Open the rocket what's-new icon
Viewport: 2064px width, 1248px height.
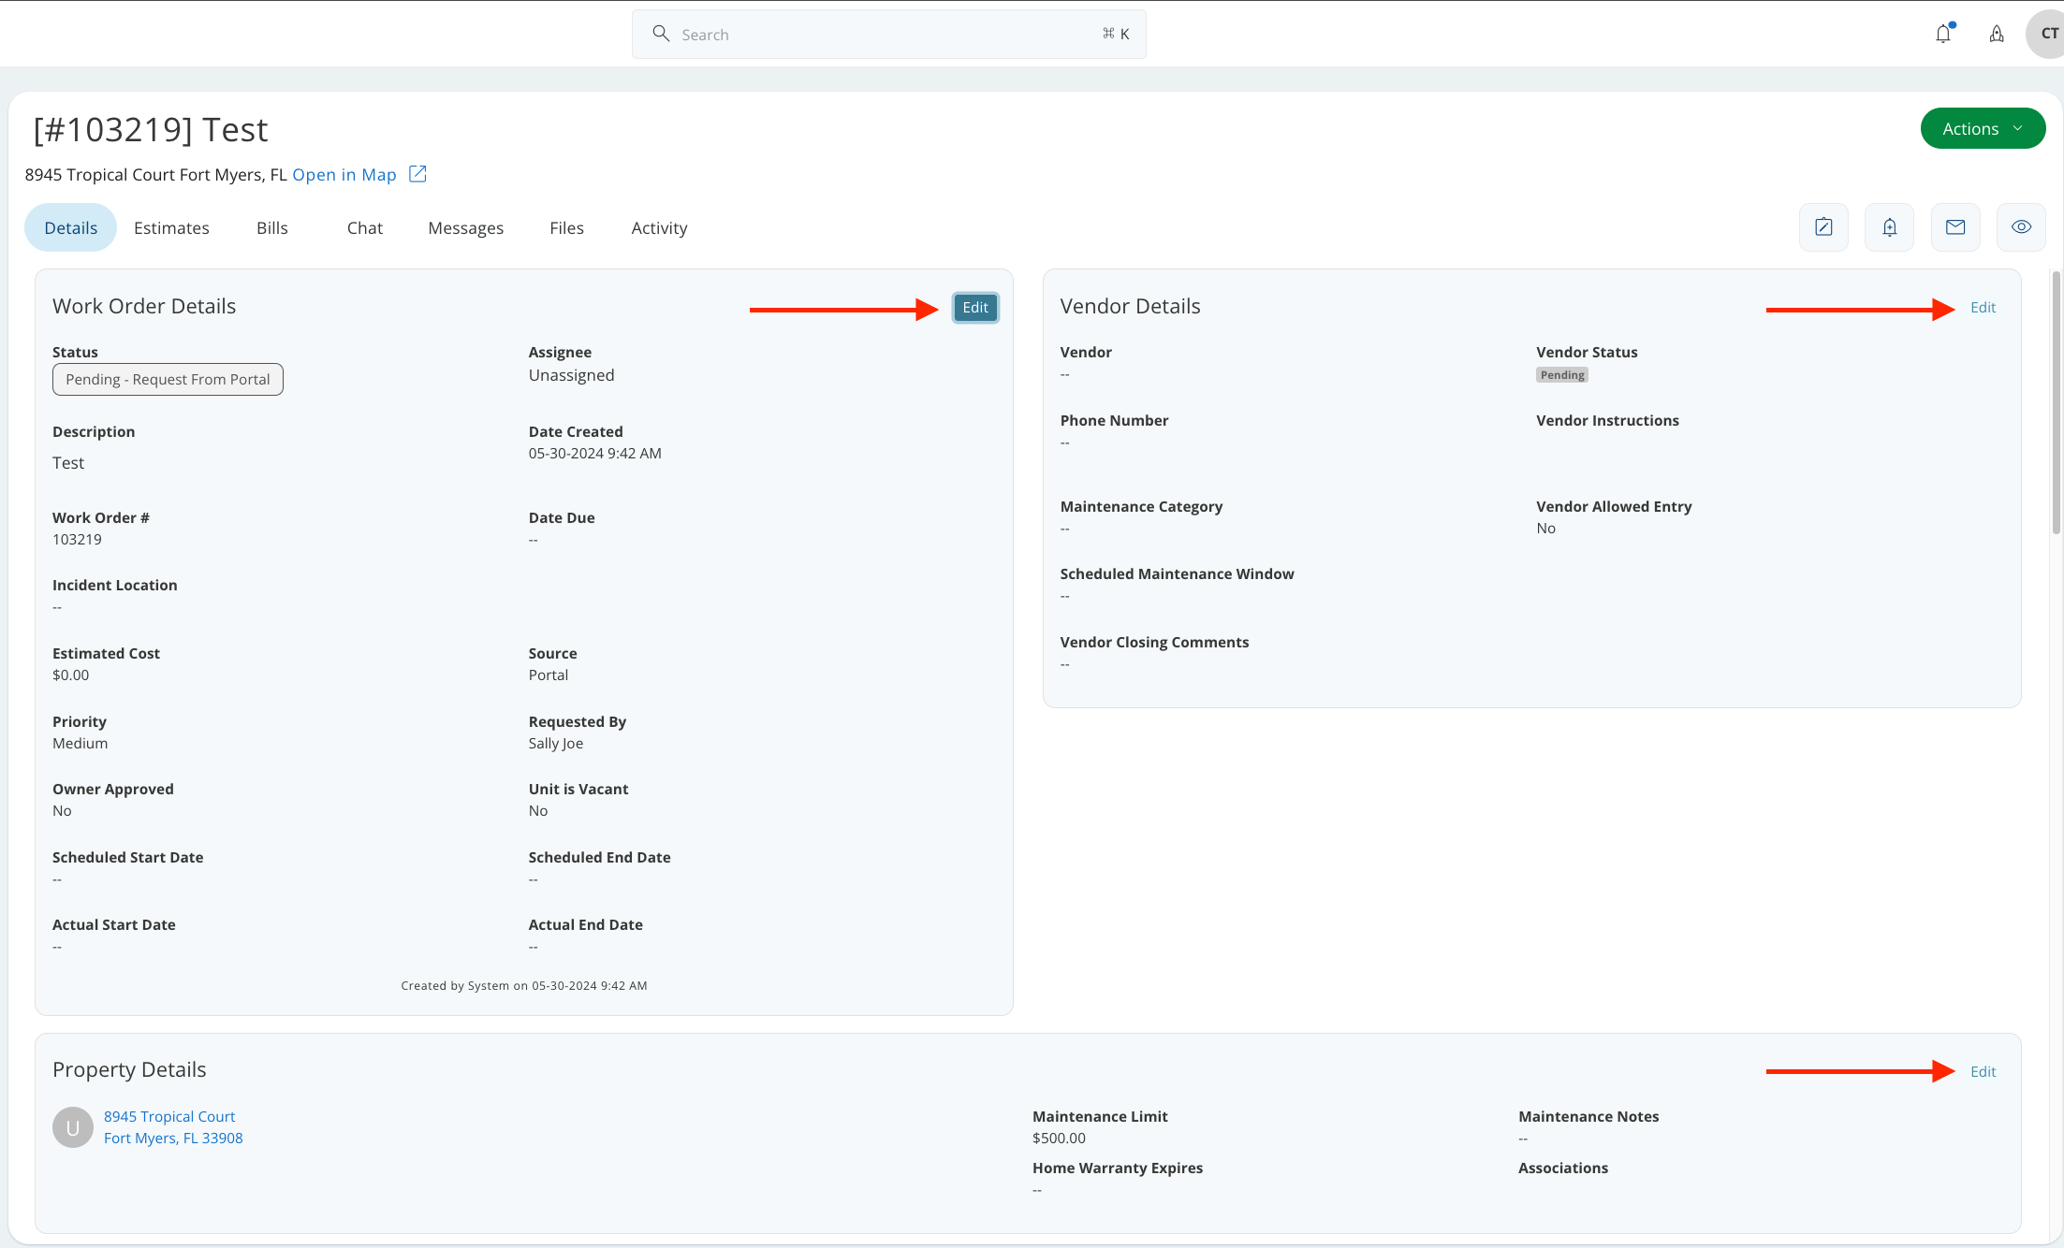click(1996, 33)
